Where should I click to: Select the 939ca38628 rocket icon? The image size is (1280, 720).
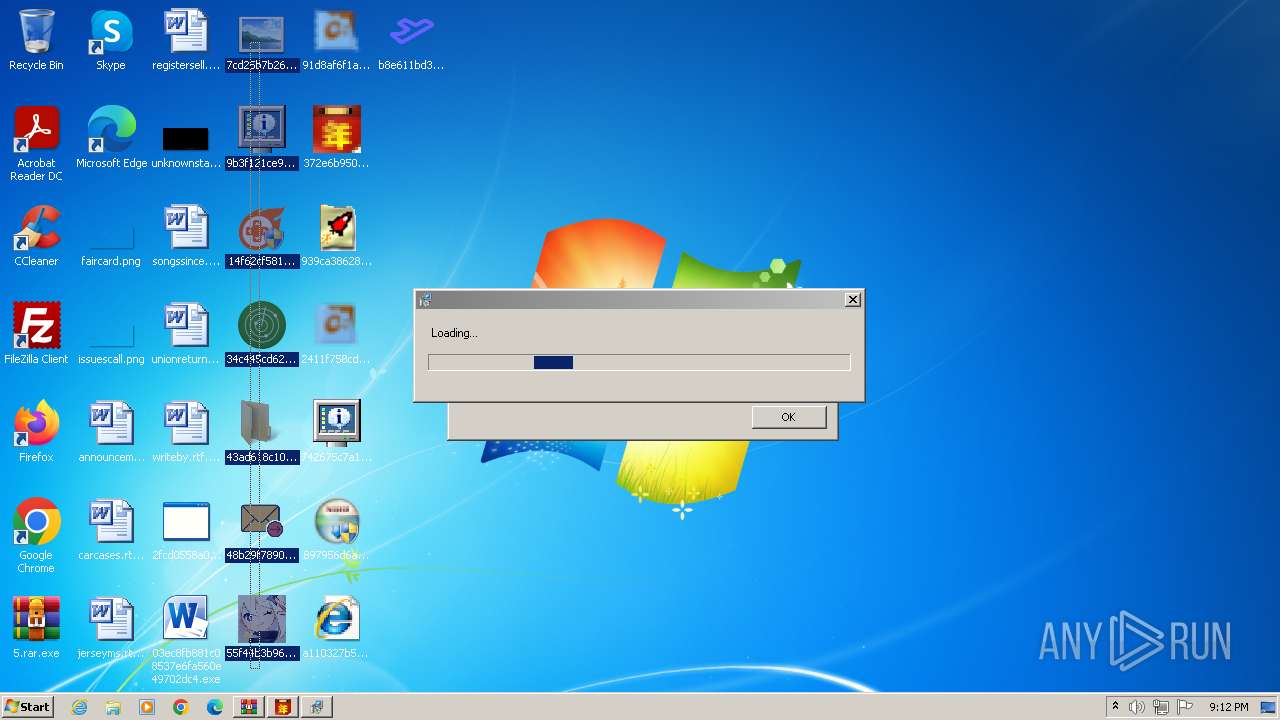336,236
